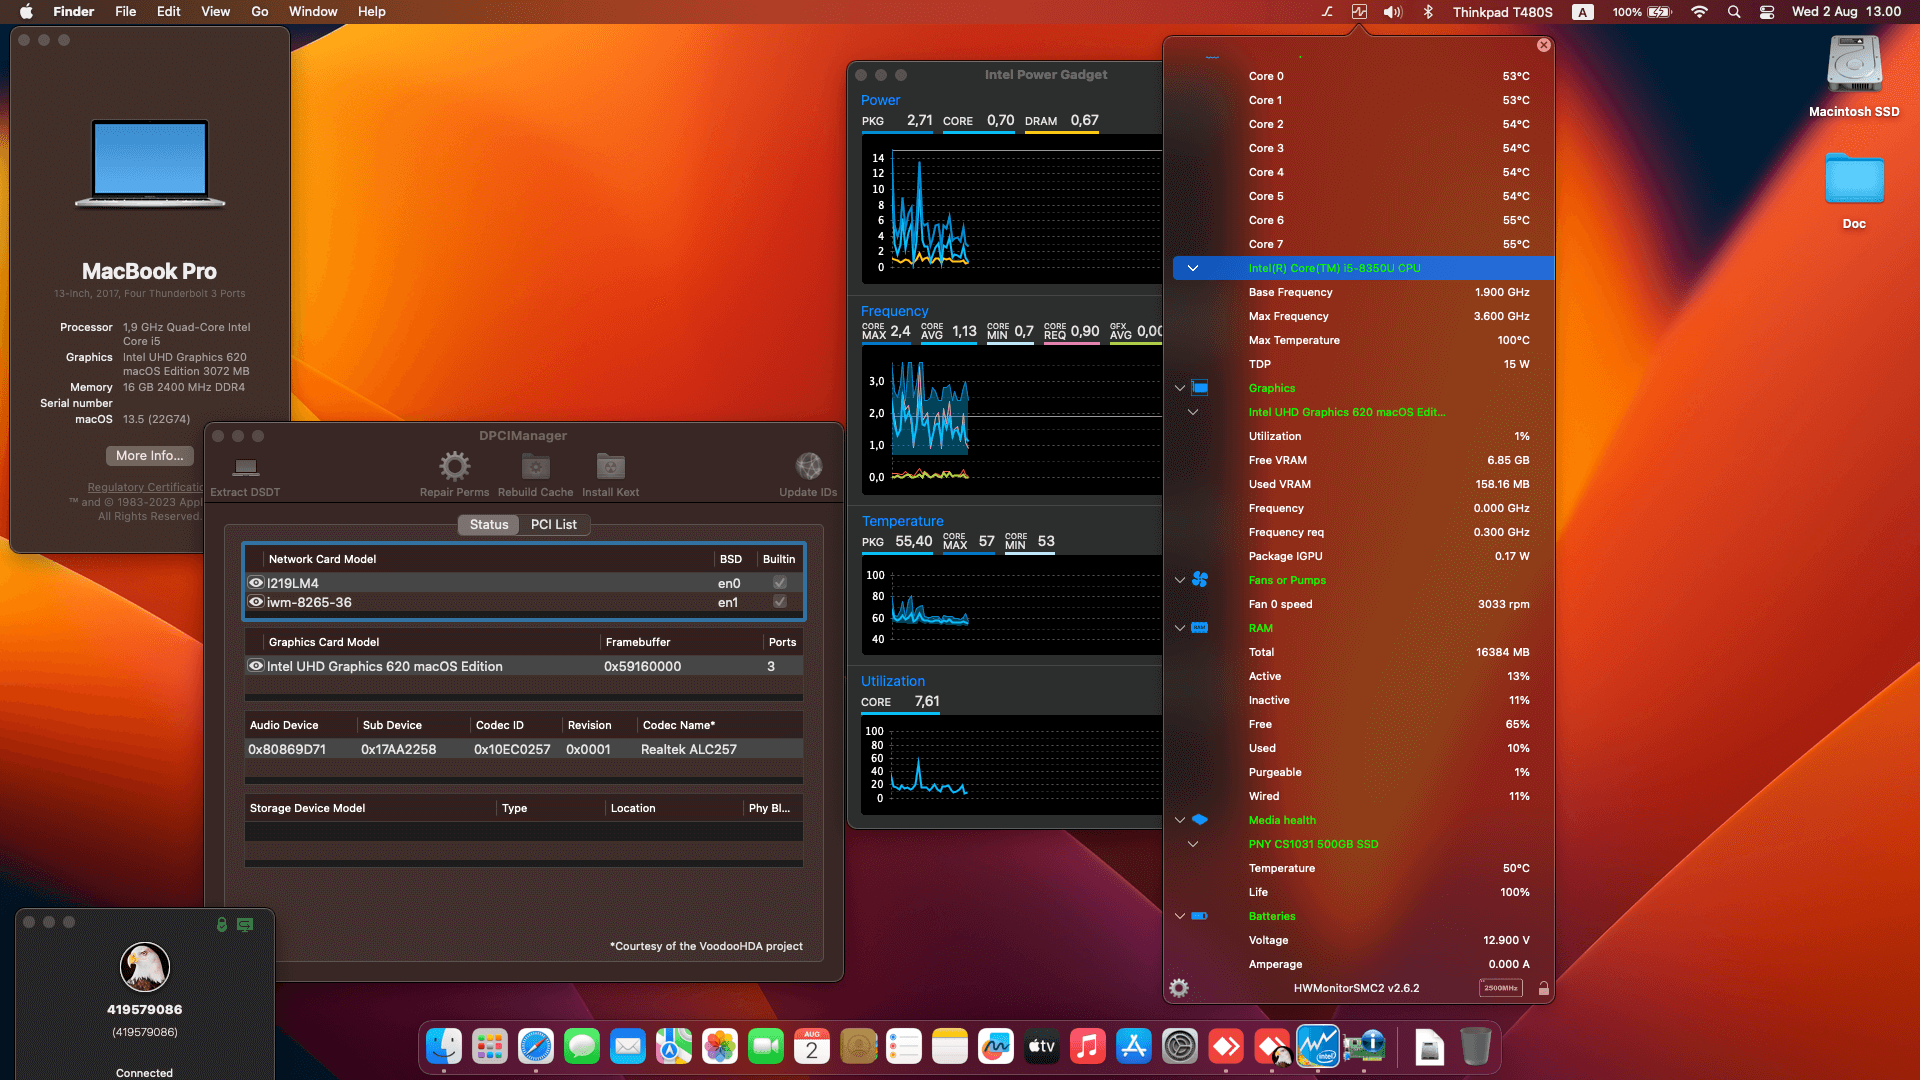1920x1080 pixels.
Task: Collapse the RAM section
Action: [1180, 628]
